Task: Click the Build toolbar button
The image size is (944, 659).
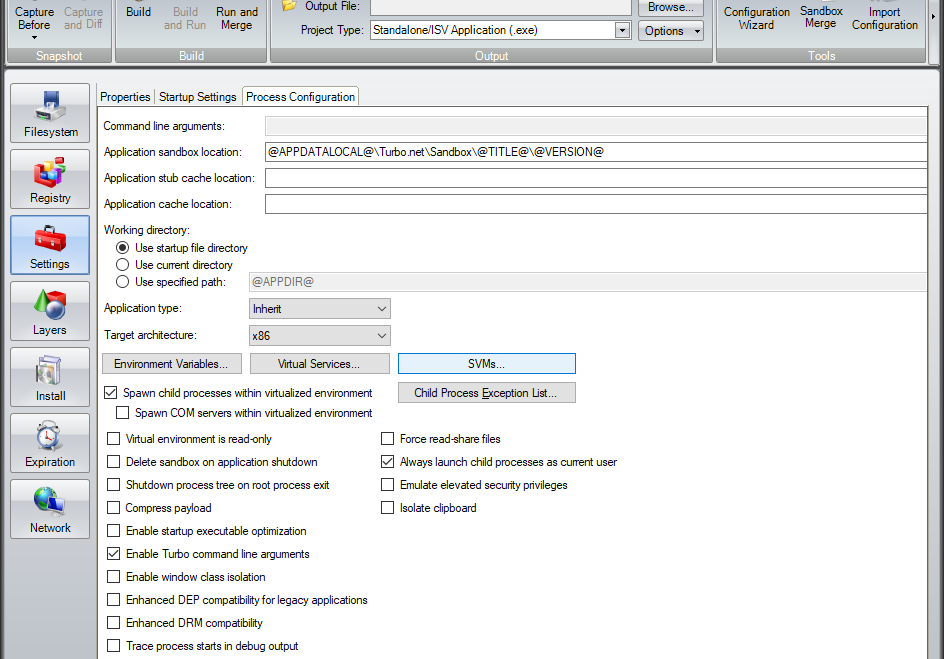Action: pos(138,12)
